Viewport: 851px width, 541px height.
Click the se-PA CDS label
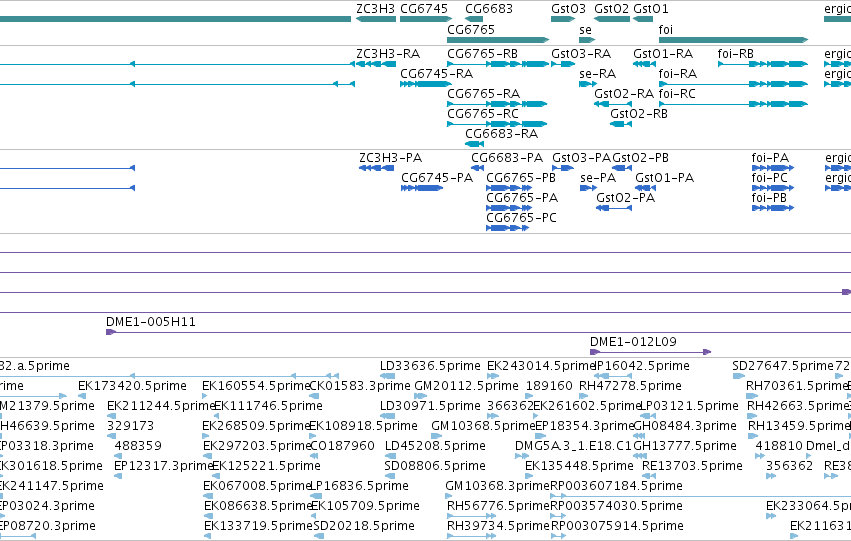[598, 178]
